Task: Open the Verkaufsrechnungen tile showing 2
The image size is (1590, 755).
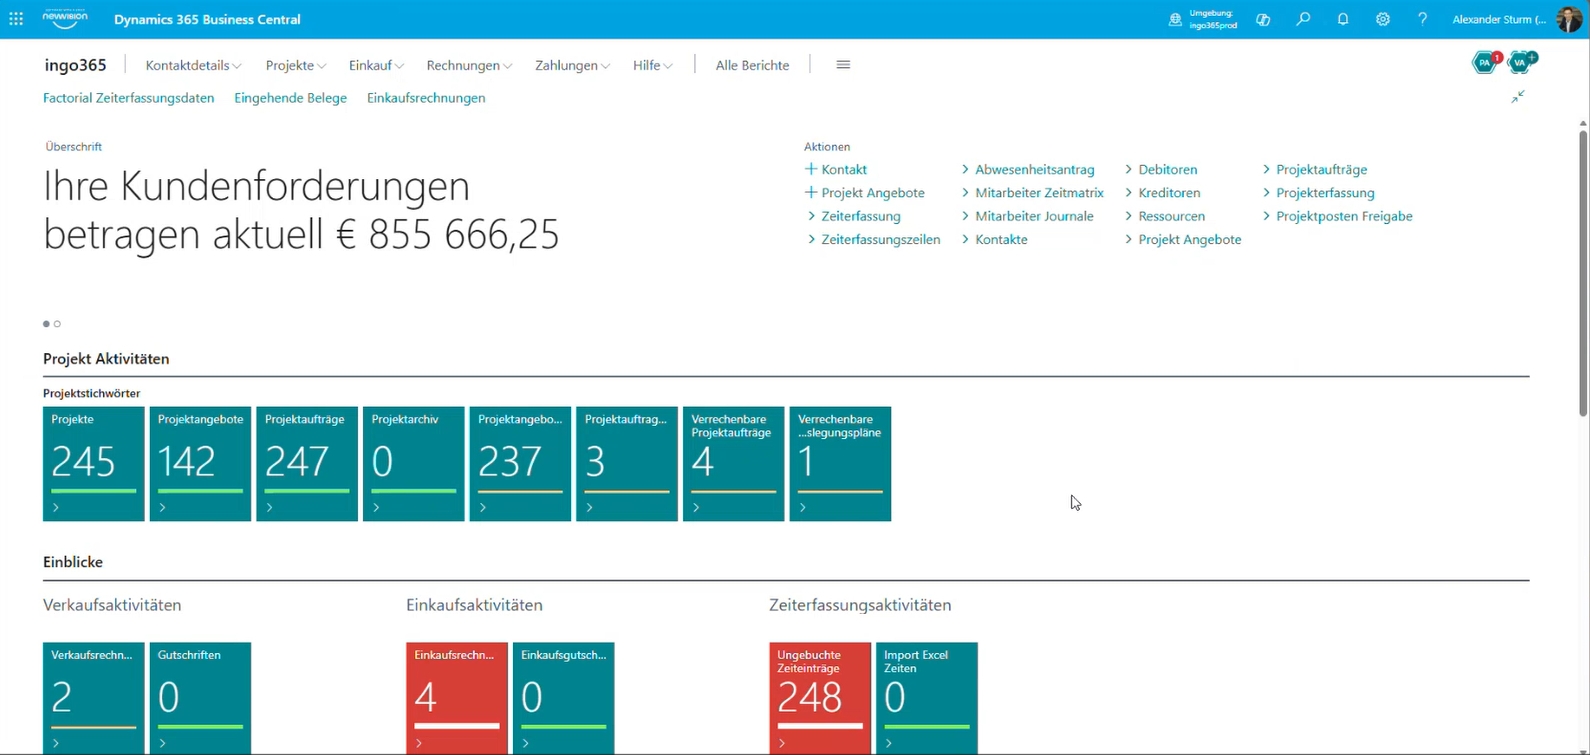Action: 94,698
